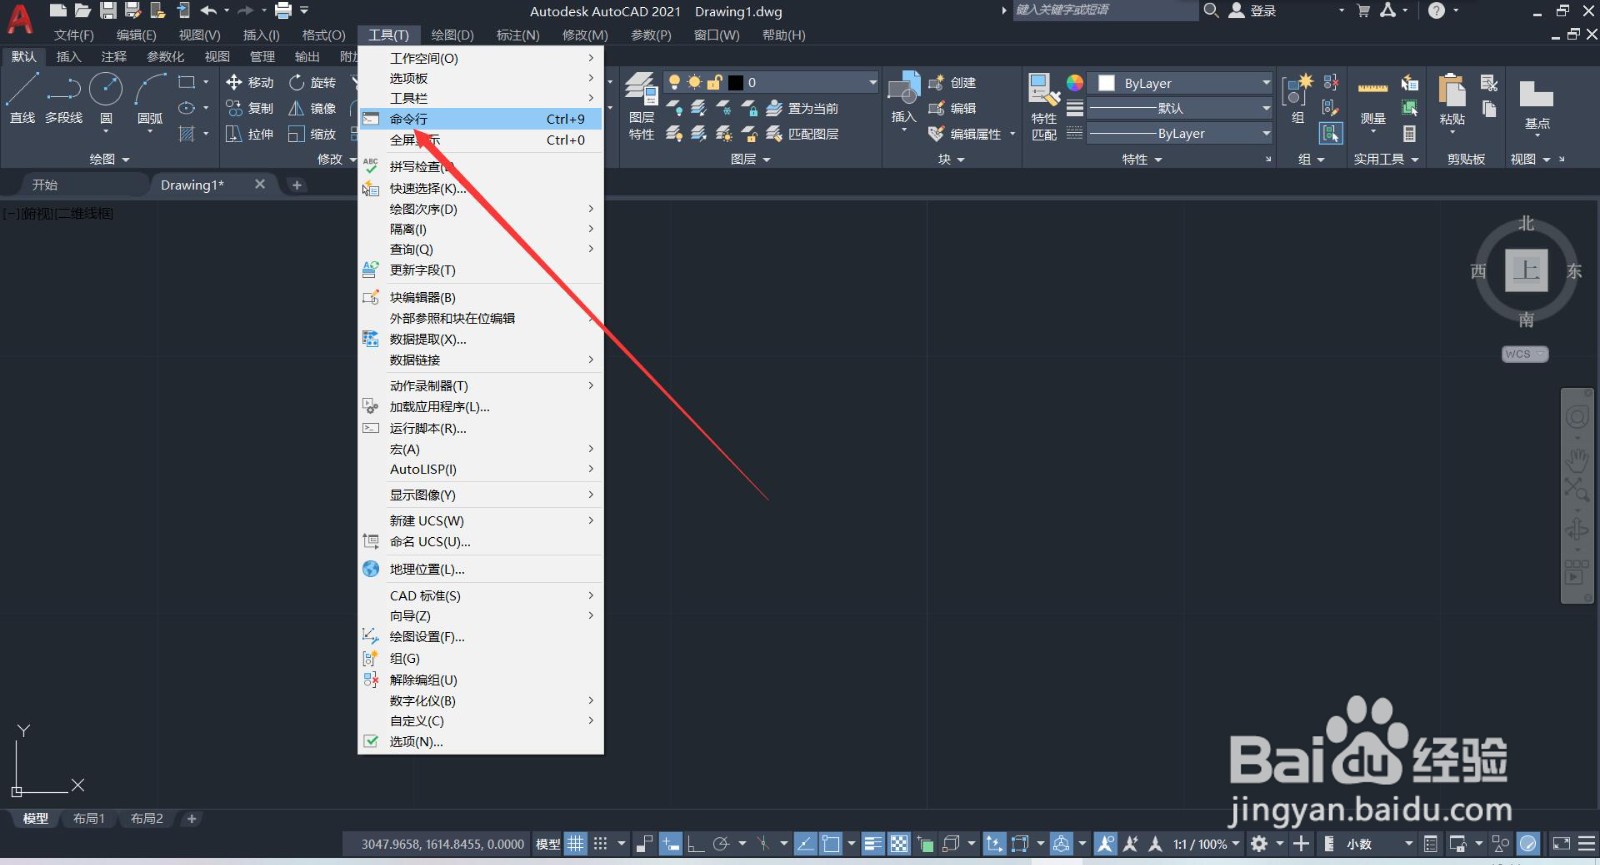Select the Circle (圆) tool
Image resolution: width=1600 pixels, height=865 pixels.
[x=106, y=100]
